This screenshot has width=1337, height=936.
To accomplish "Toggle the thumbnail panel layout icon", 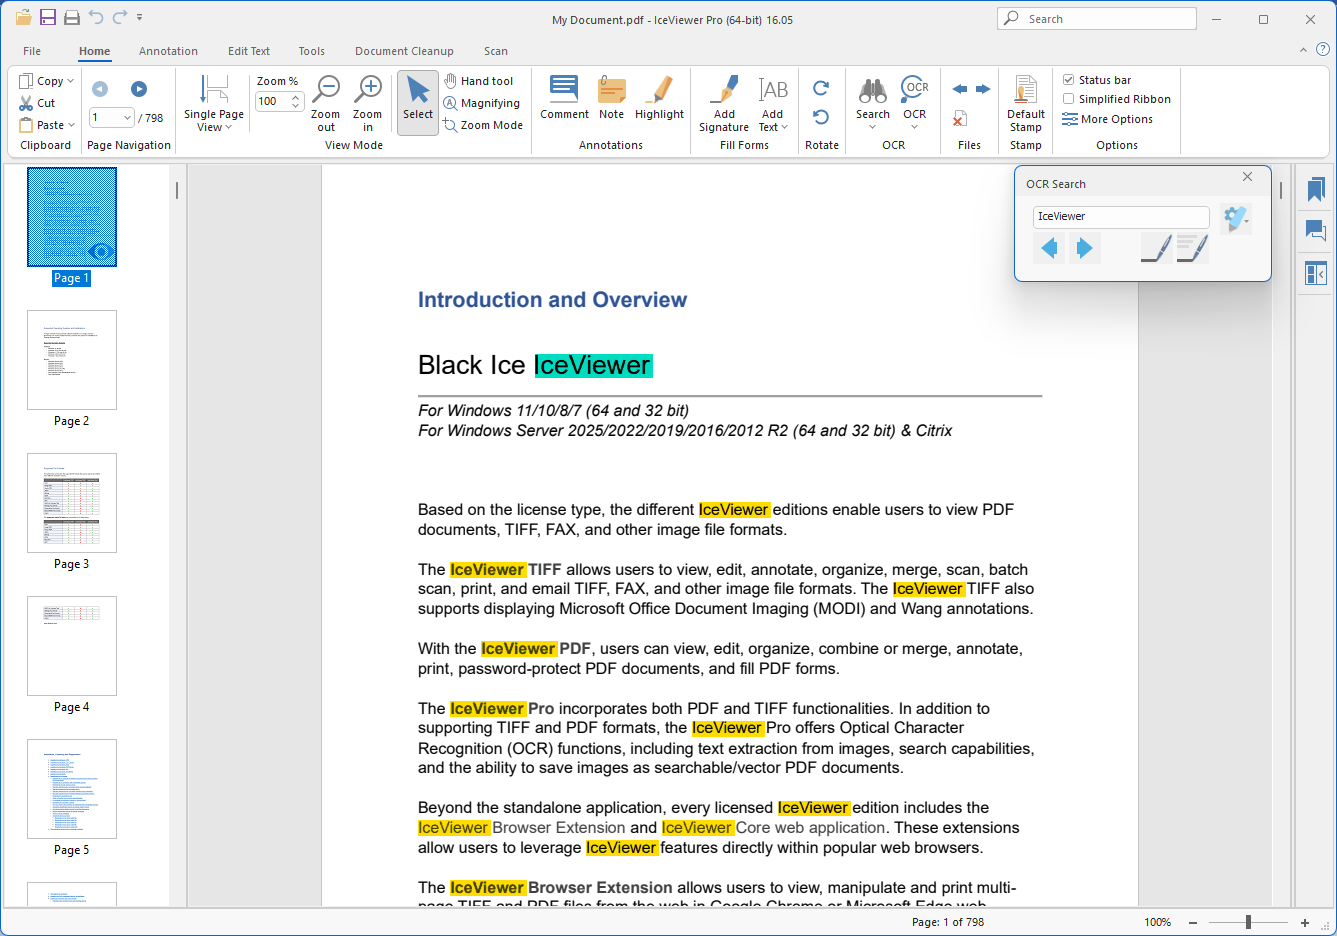I will click(1316, 273).
